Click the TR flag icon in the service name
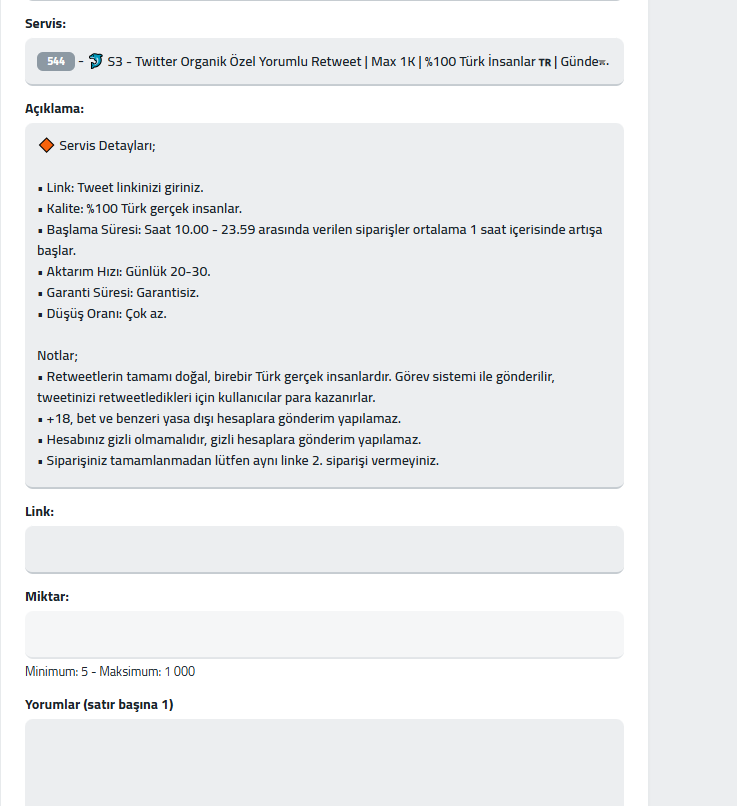The image size is (737, 806). coord(545,63)
